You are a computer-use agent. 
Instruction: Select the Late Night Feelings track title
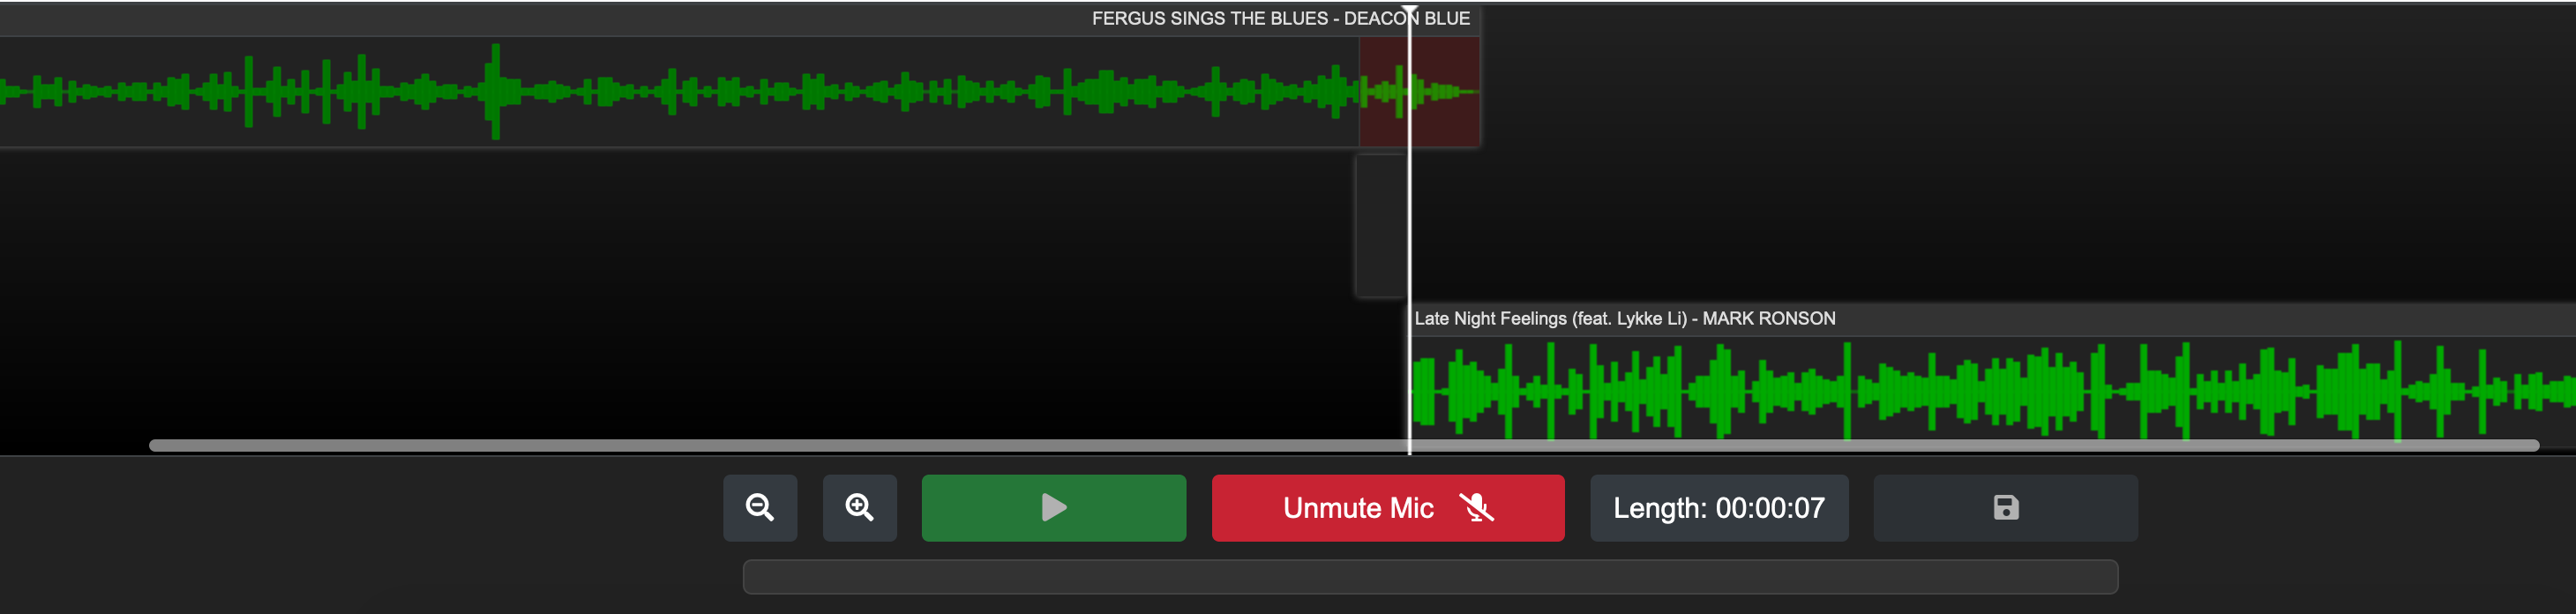pyautogui.click(x=1624, y=319)
